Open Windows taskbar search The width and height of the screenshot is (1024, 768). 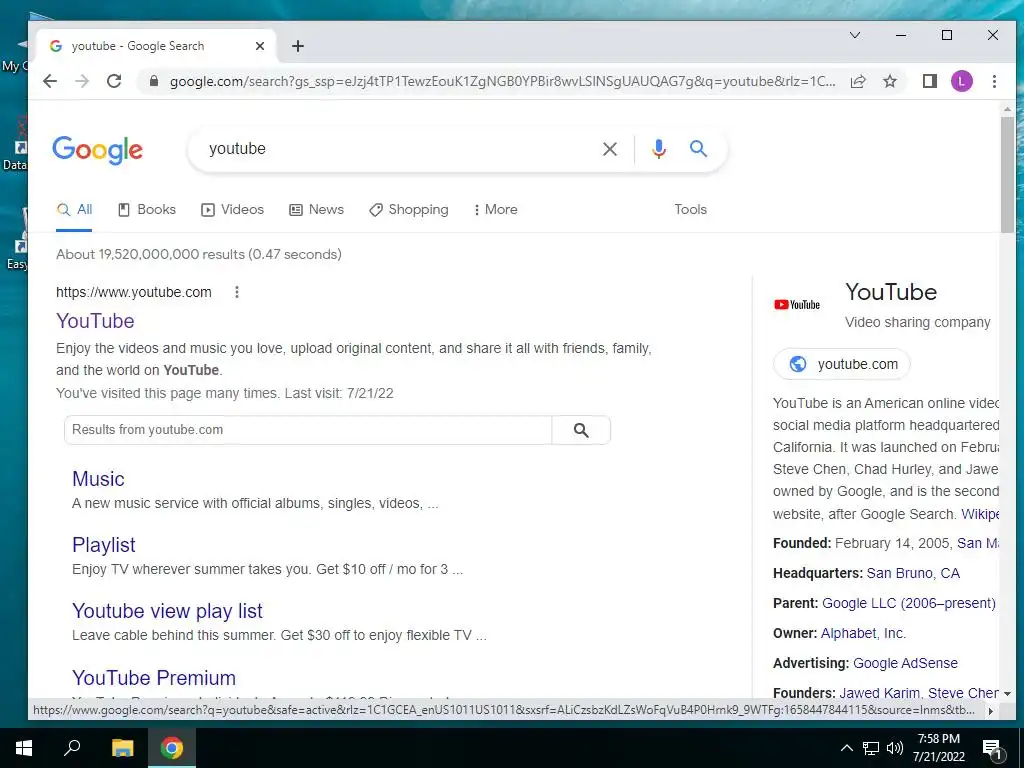point(72,748)
